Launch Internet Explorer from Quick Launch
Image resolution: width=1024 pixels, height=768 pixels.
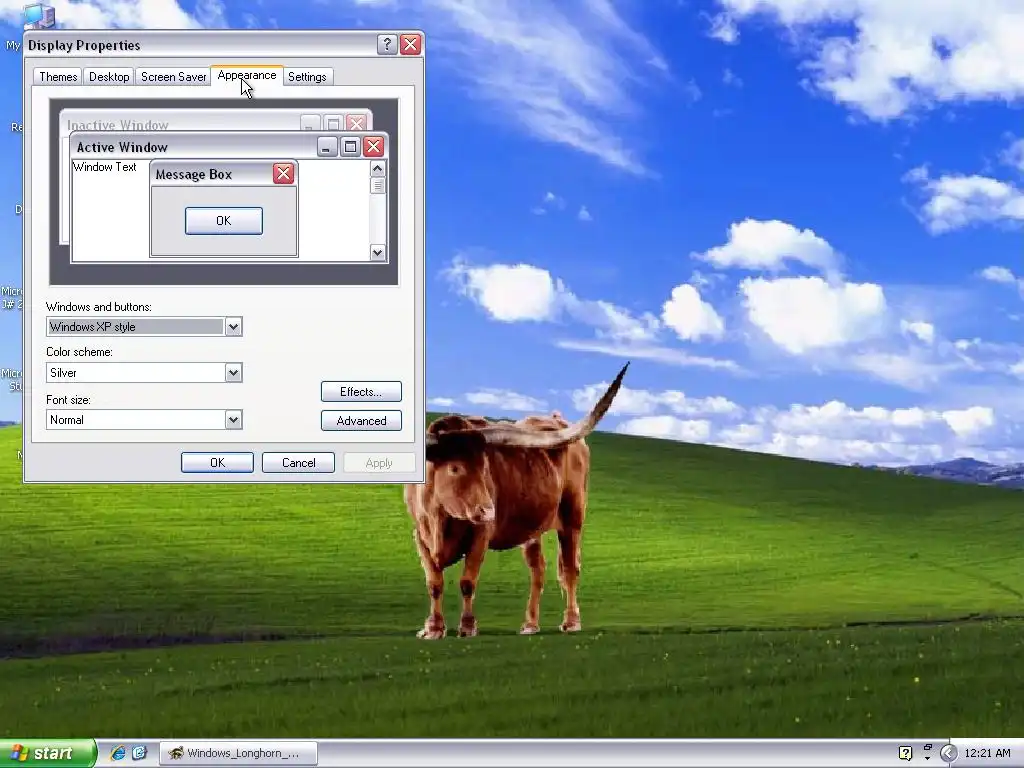click(118, 753)
